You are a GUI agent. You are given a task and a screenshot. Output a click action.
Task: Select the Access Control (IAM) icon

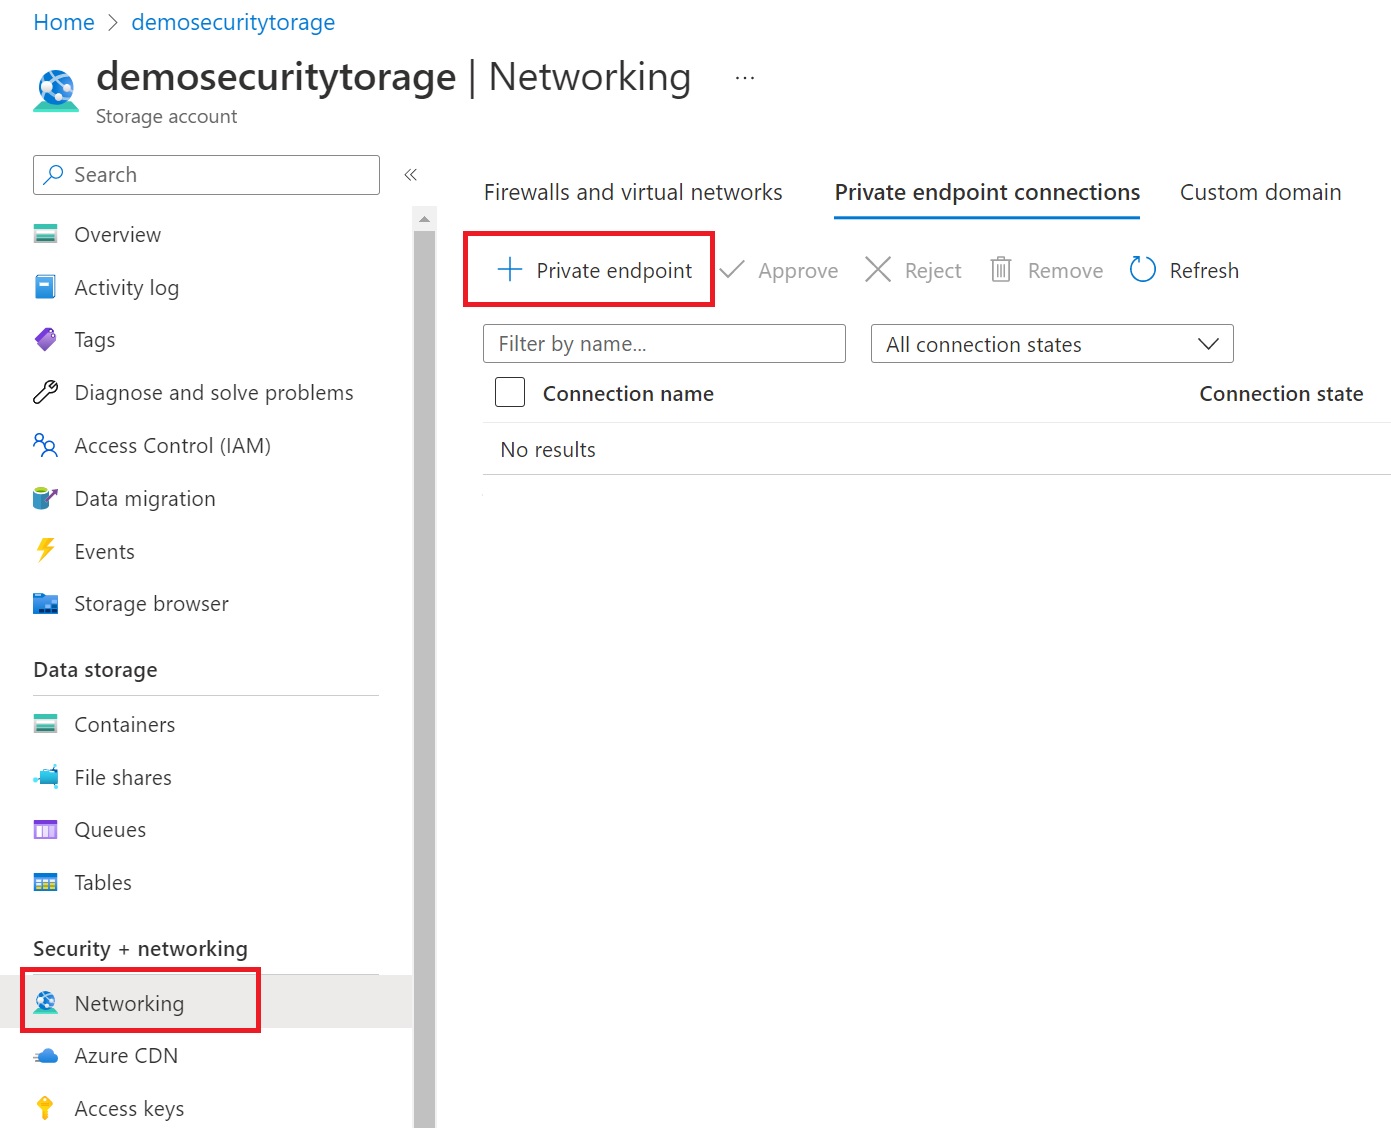pos(46,445)
